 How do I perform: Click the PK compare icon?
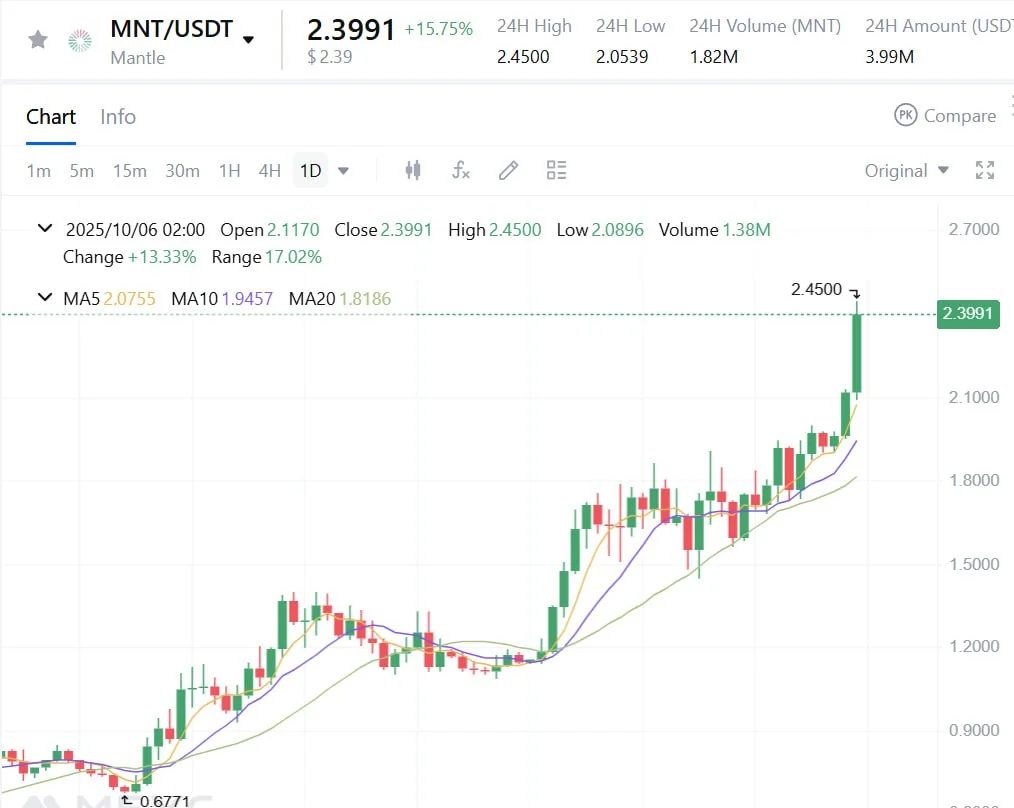point(905,116)
